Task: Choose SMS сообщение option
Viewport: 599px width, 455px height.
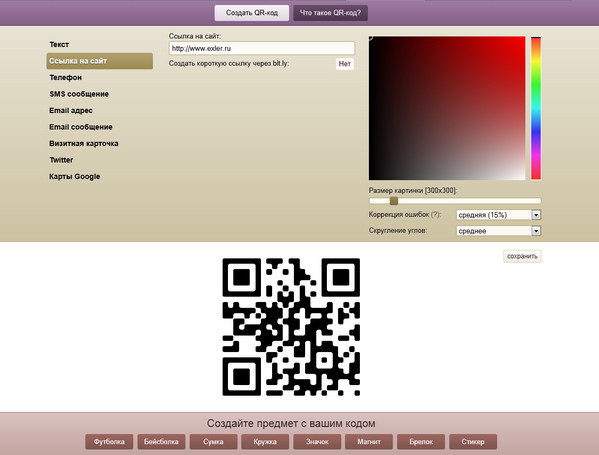Action: (79, 94)
